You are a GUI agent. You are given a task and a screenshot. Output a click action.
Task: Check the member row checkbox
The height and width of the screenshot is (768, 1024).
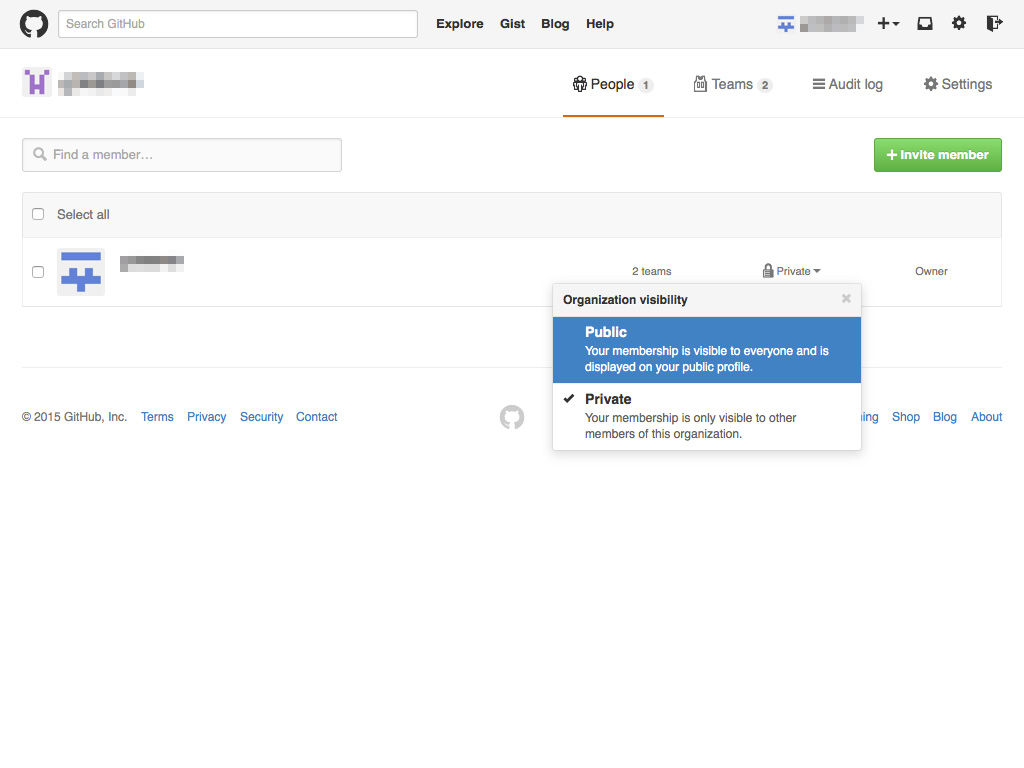(x=38, y=272)
